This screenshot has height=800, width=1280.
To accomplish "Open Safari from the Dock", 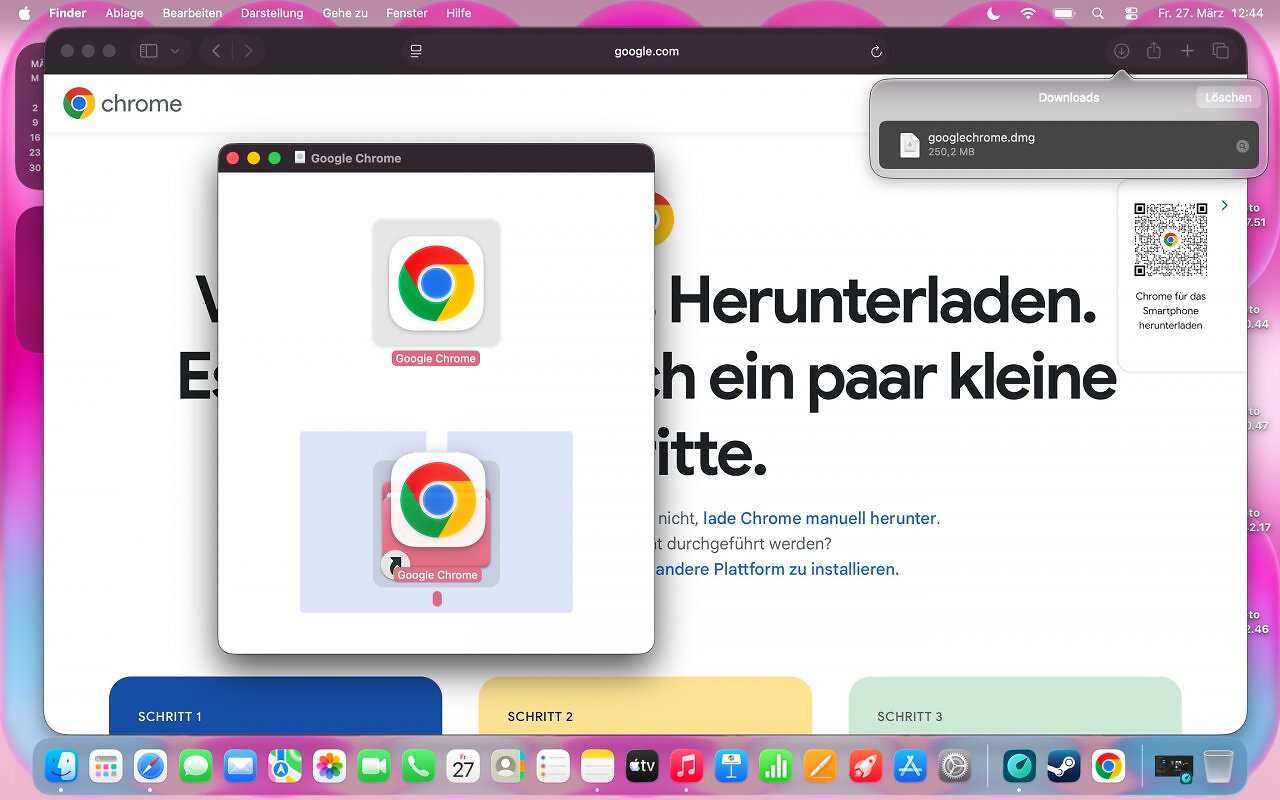I will [151, 767].
